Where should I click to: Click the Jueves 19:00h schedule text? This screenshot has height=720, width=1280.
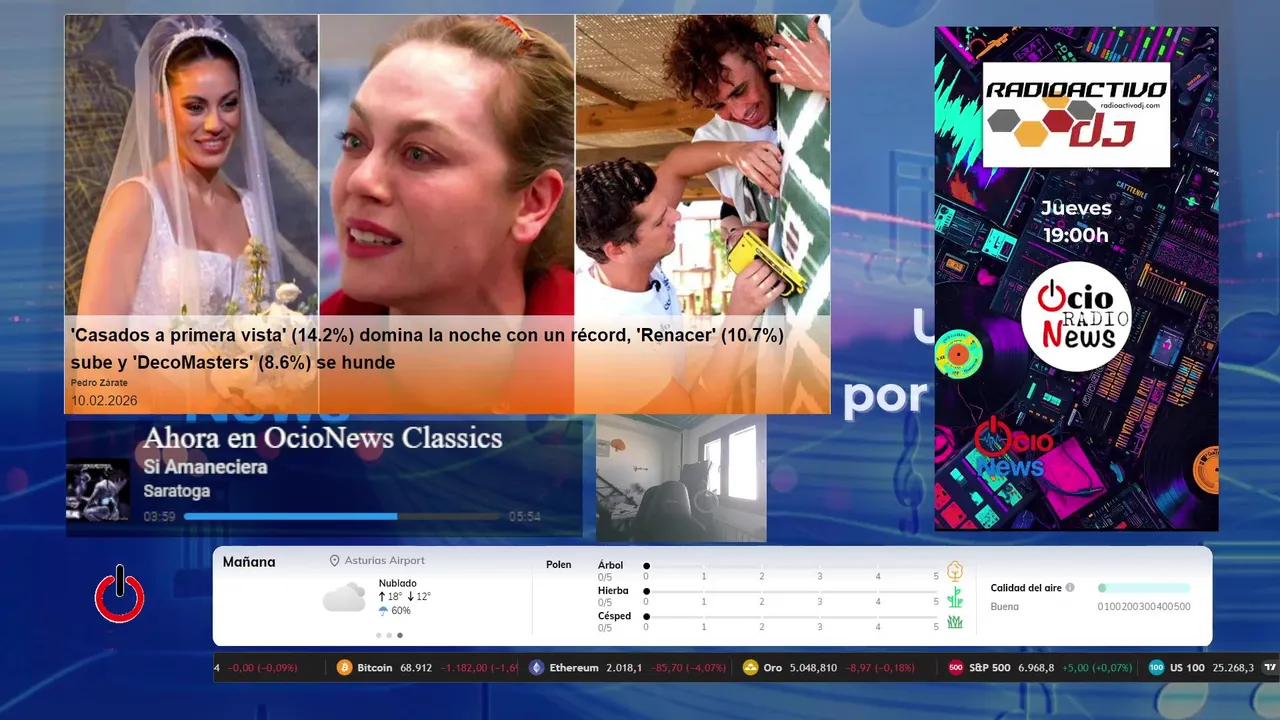click(x=1076, y=222)
